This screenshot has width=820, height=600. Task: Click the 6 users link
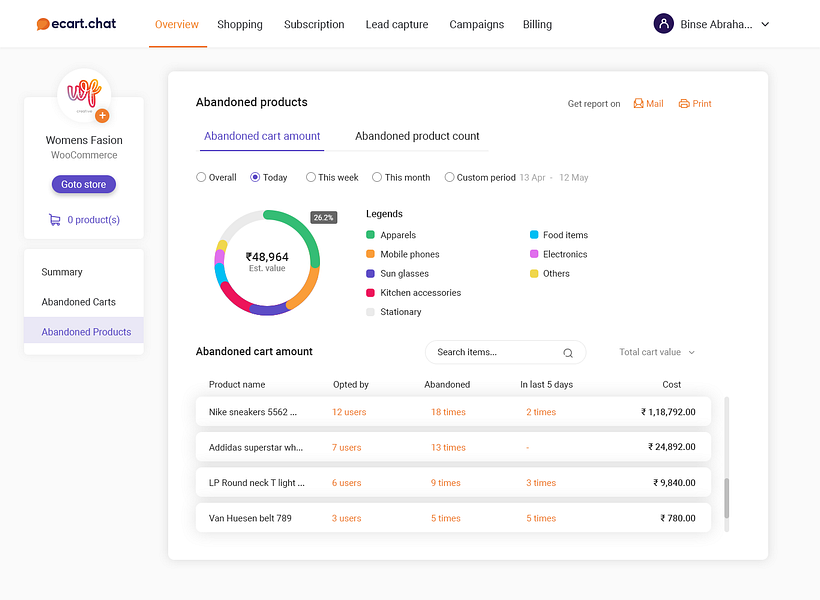click(347, 483)
